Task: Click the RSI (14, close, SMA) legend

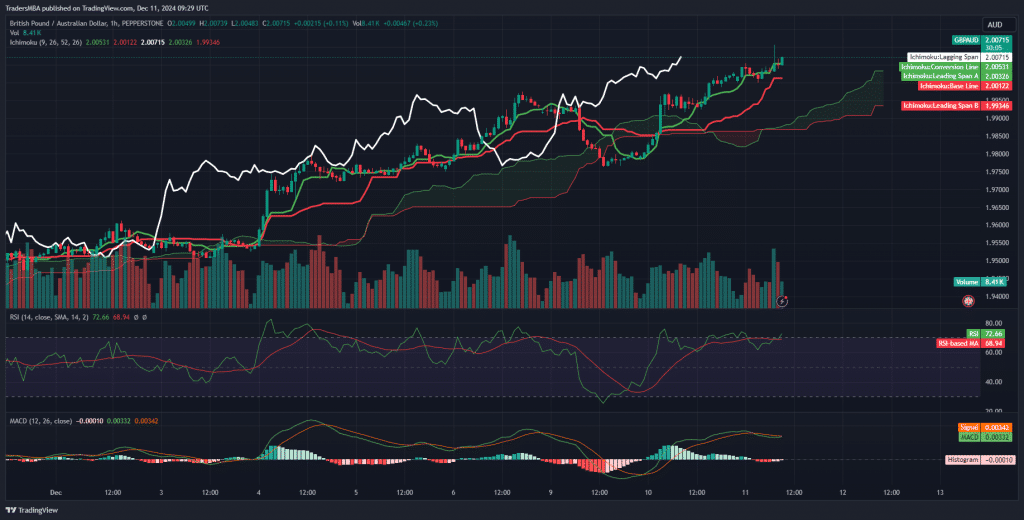Action: pos(50,317)
